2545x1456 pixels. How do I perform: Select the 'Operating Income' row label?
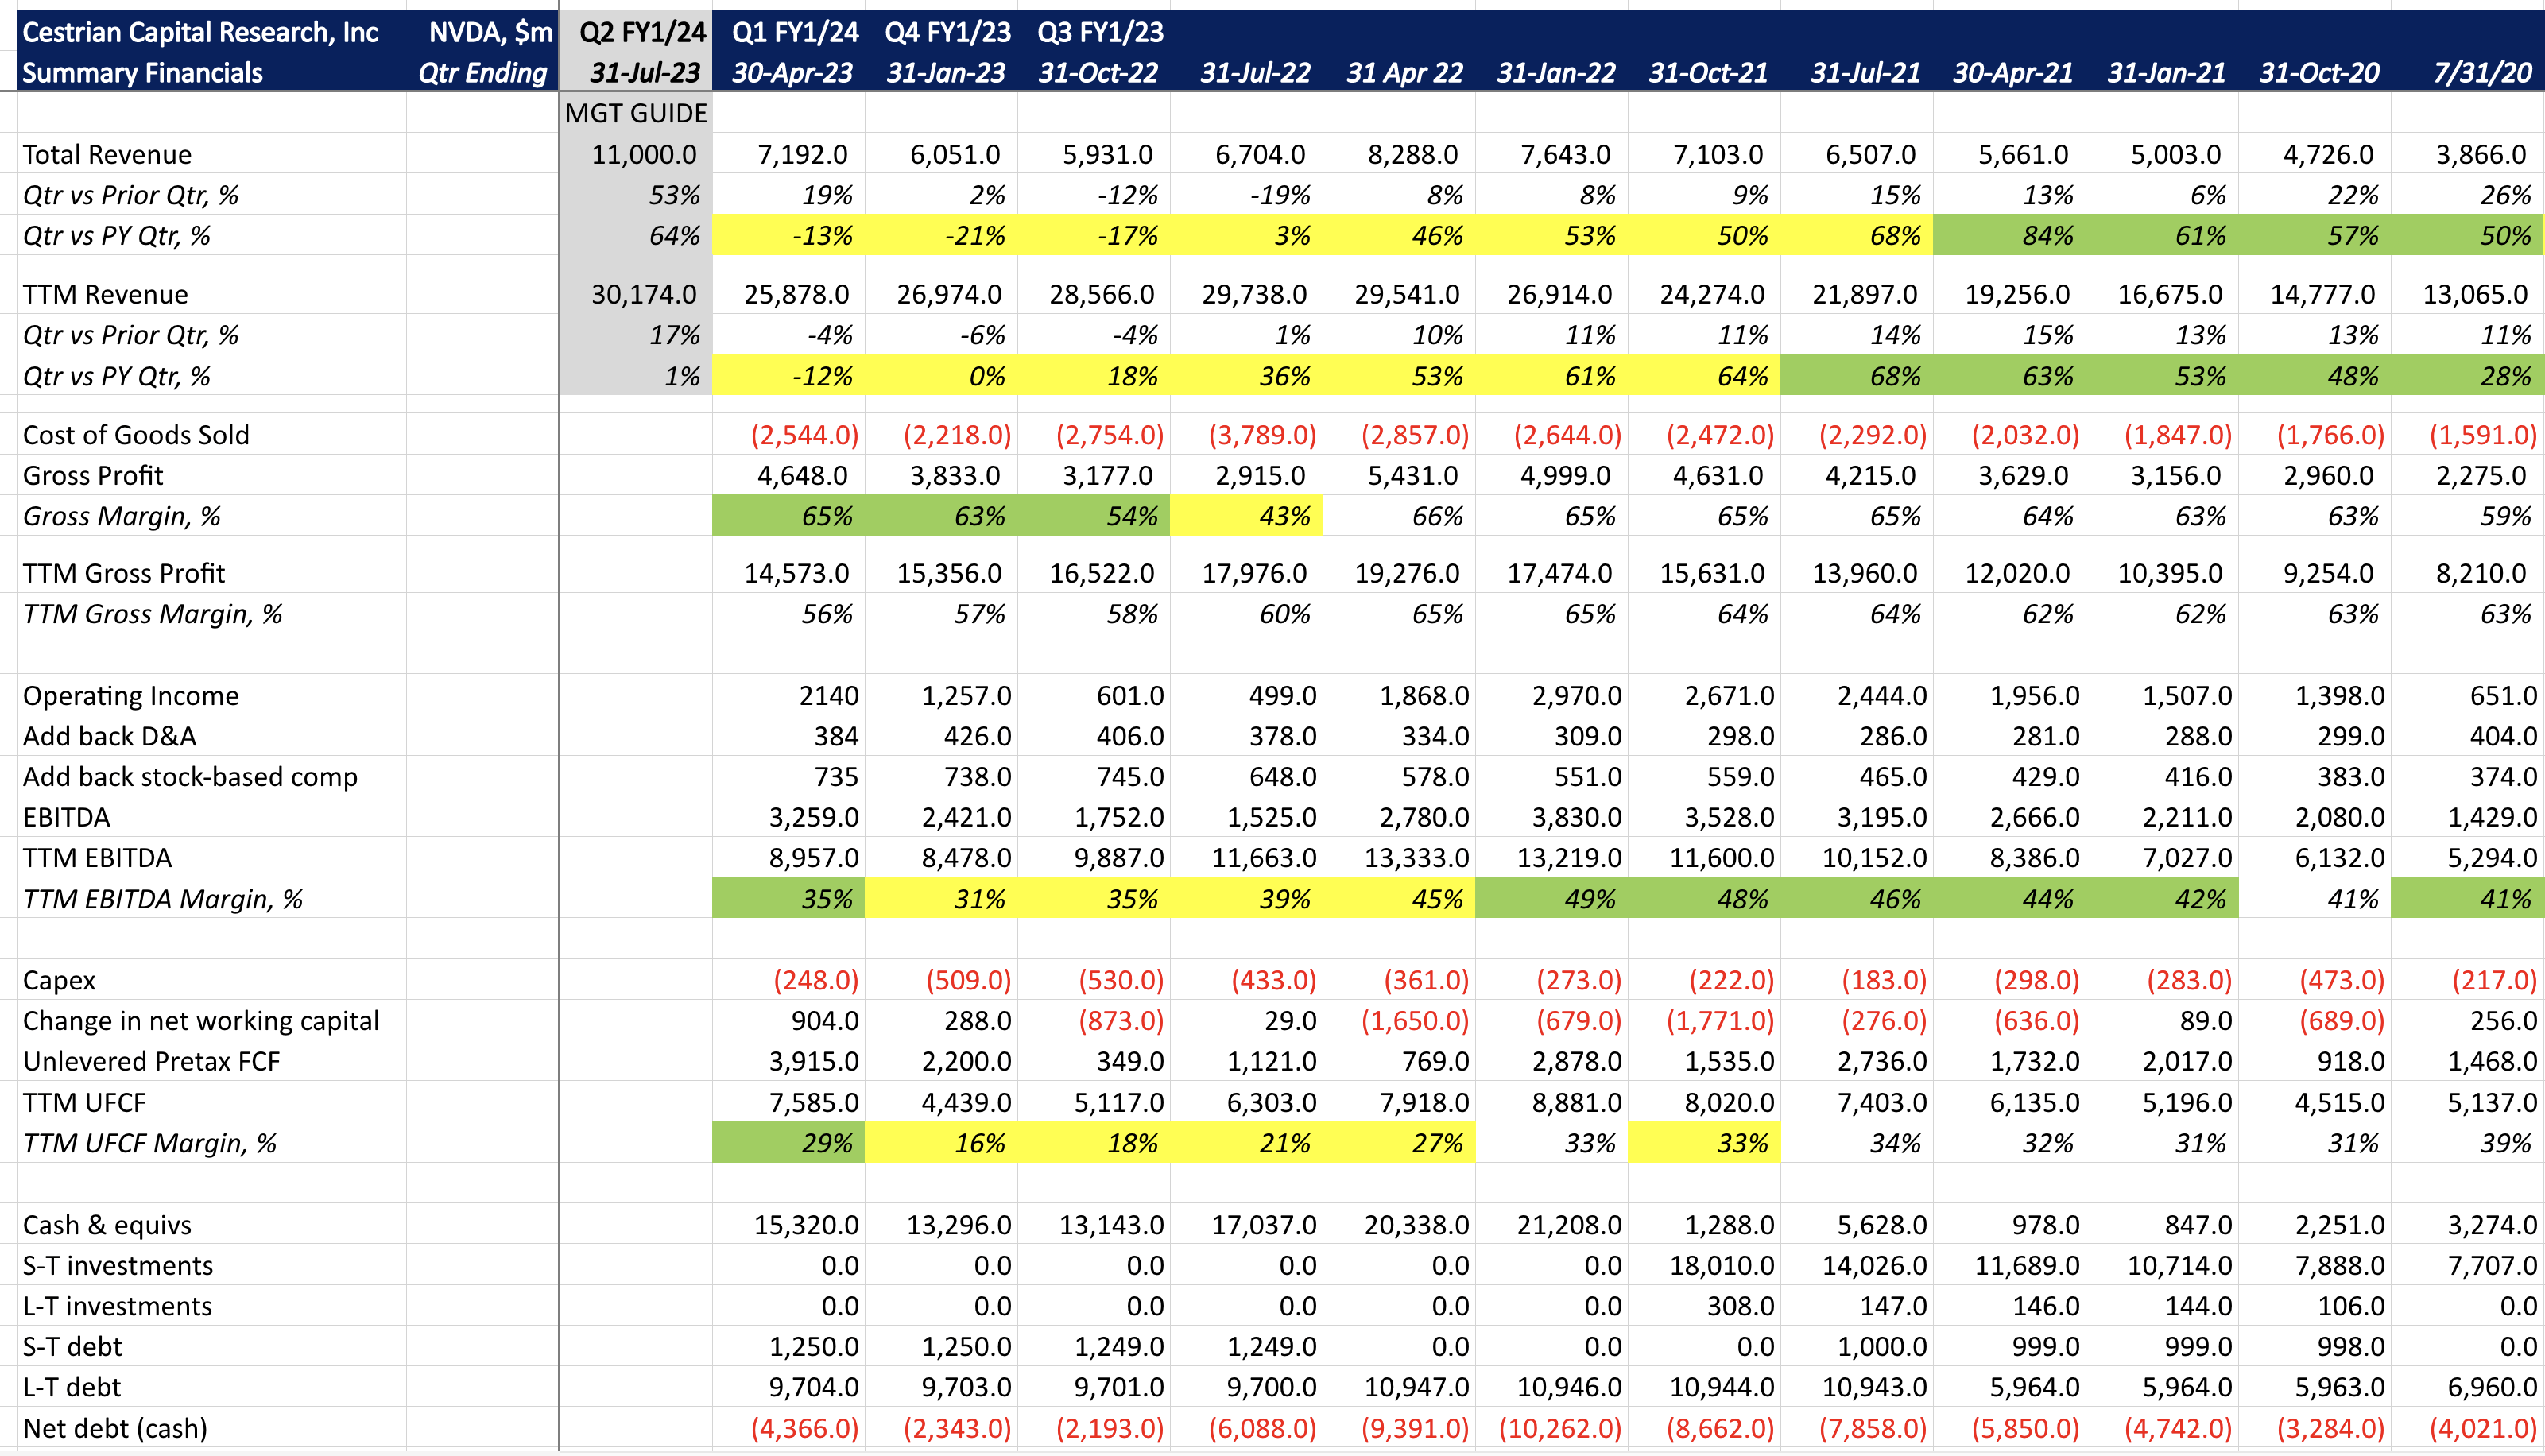(x=130, y=696)
